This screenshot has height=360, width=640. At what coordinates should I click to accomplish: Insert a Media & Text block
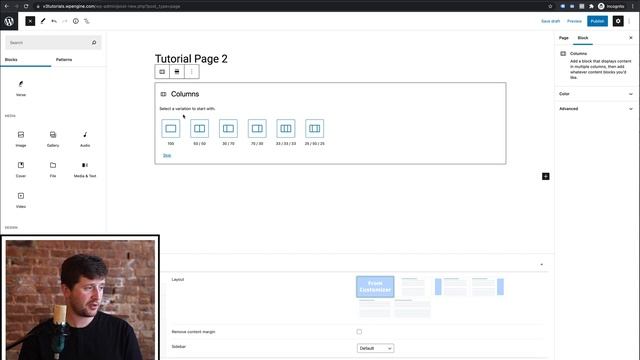(x=85, y=169)
